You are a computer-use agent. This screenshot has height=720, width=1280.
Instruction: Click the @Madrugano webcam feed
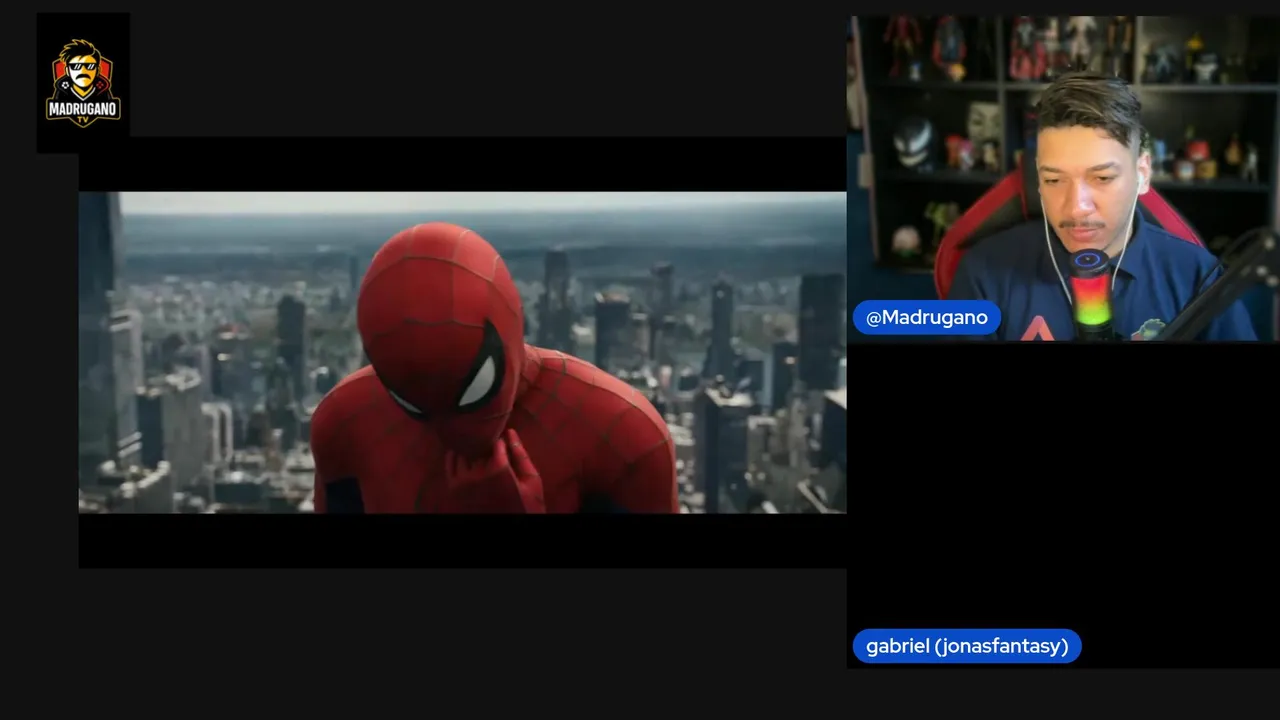[x=1063, y=178]
